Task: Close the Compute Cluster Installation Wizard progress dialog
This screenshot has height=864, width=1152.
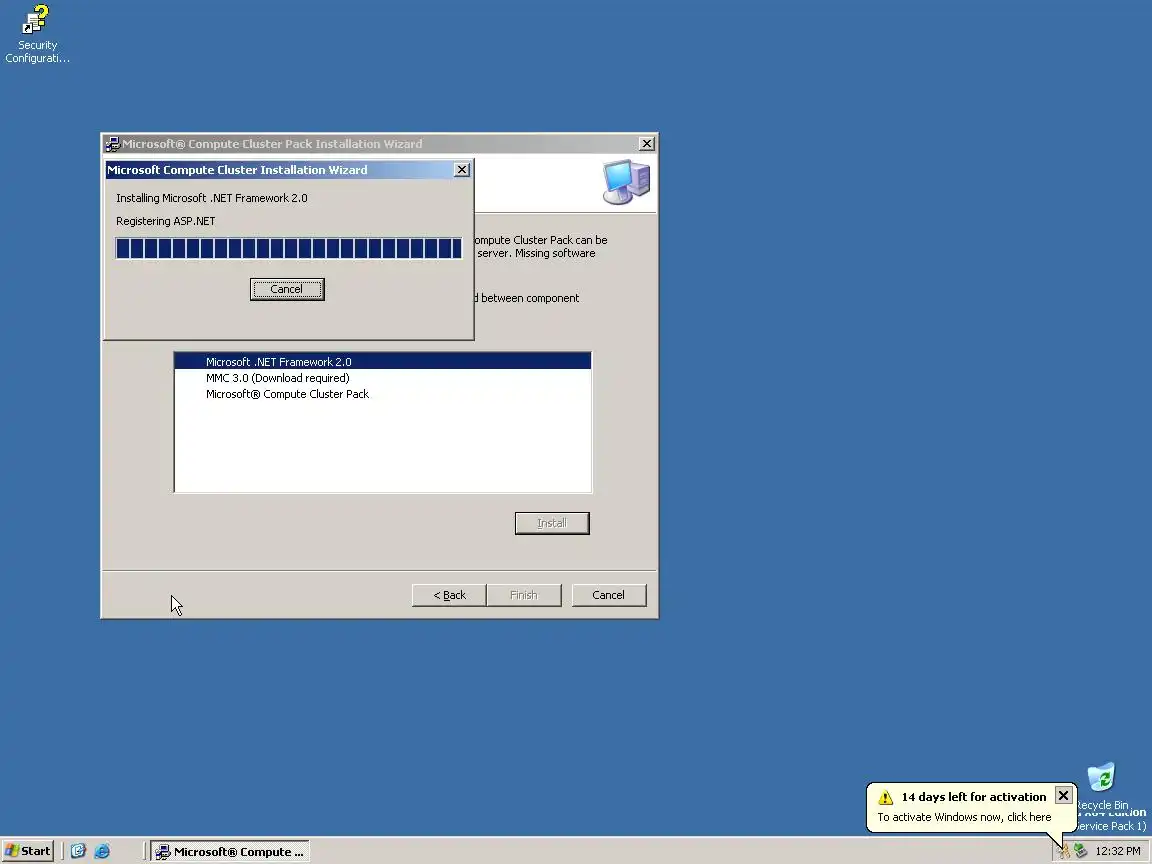Action: click(461, 170)
